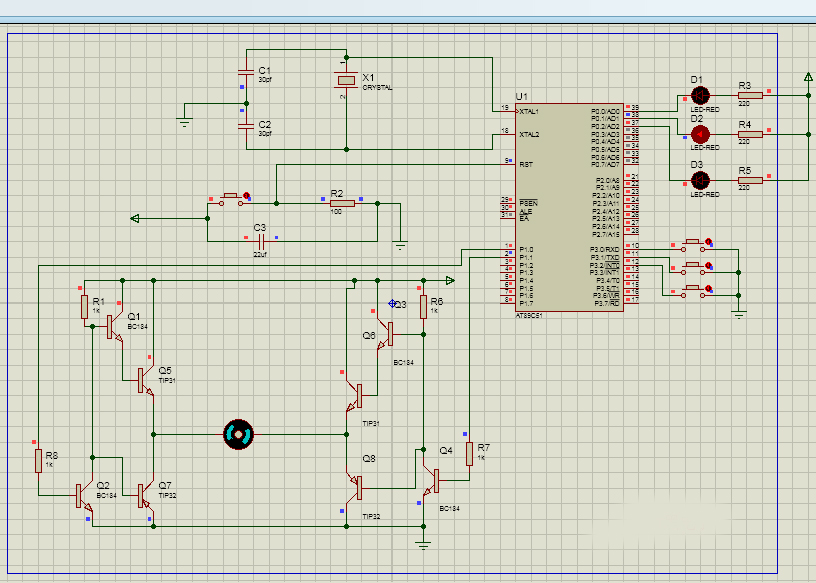The image size is (816, 583).
Task: Select capacitor C3 22uf
Action: pos(262,241)
